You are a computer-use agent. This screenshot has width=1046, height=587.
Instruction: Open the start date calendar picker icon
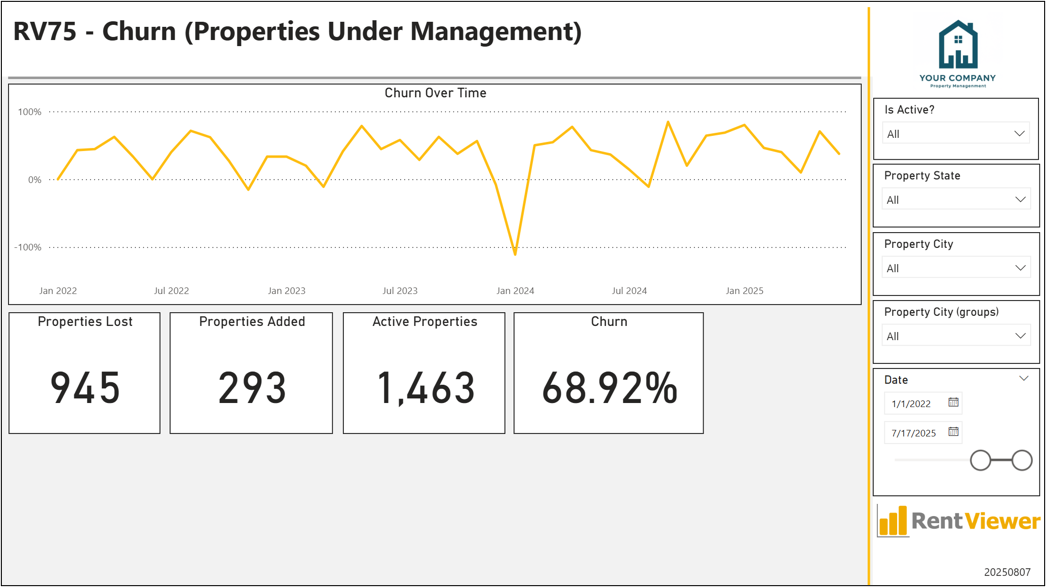pos(953,402)
